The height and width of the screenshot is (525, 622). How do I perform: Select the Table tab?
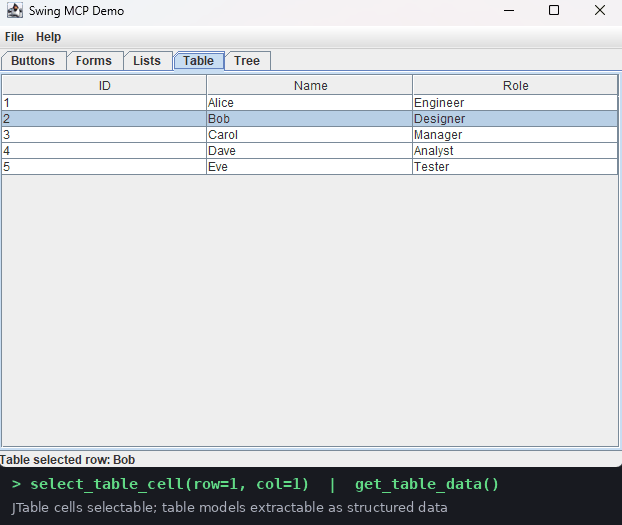click(x=198, y=61)
